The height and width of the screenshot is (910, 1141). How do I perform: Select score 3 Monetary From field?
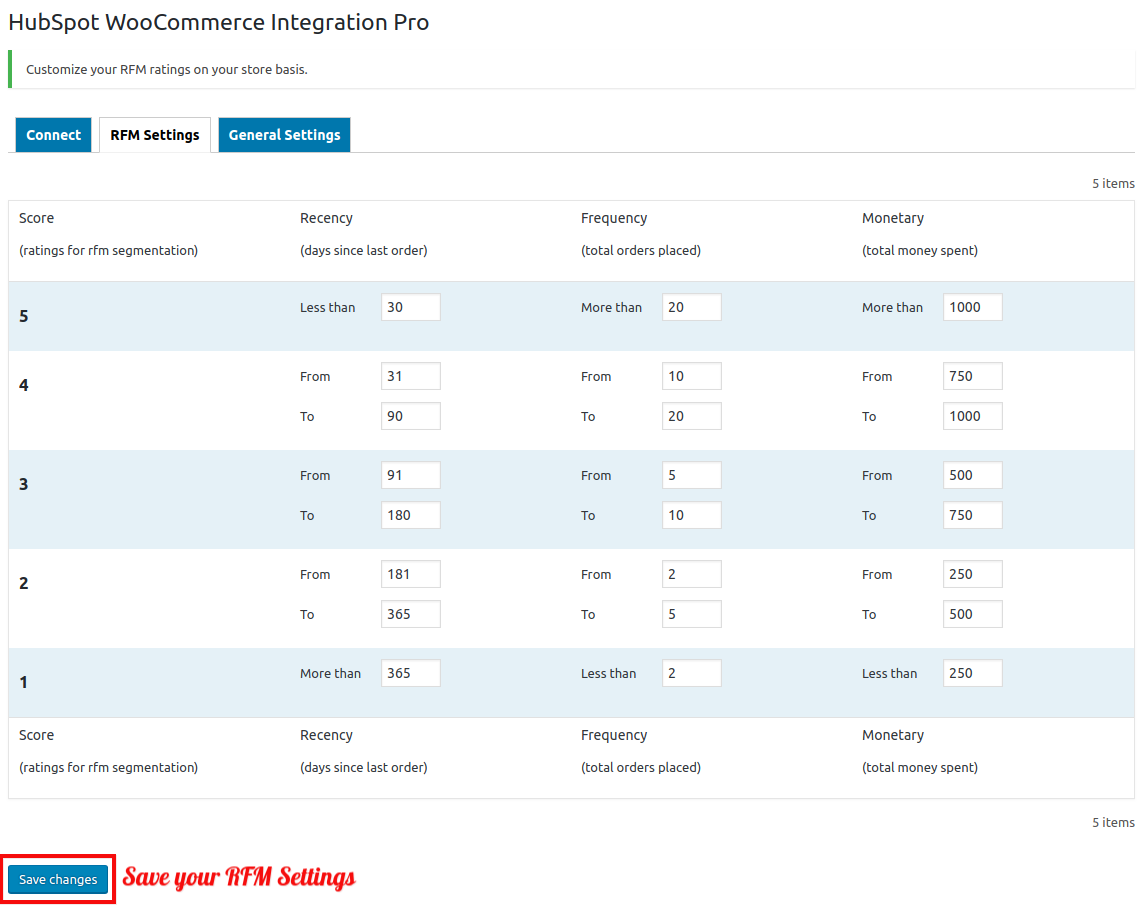pyautogui.click(x=972, y=475)
